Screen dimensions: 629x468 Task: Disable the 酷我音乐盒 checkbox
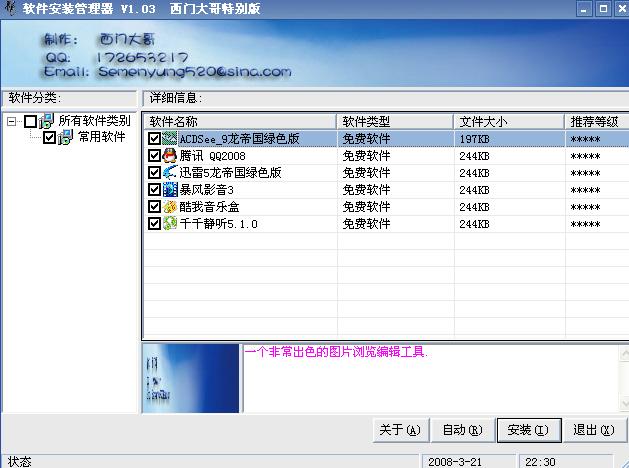(154, 207)
